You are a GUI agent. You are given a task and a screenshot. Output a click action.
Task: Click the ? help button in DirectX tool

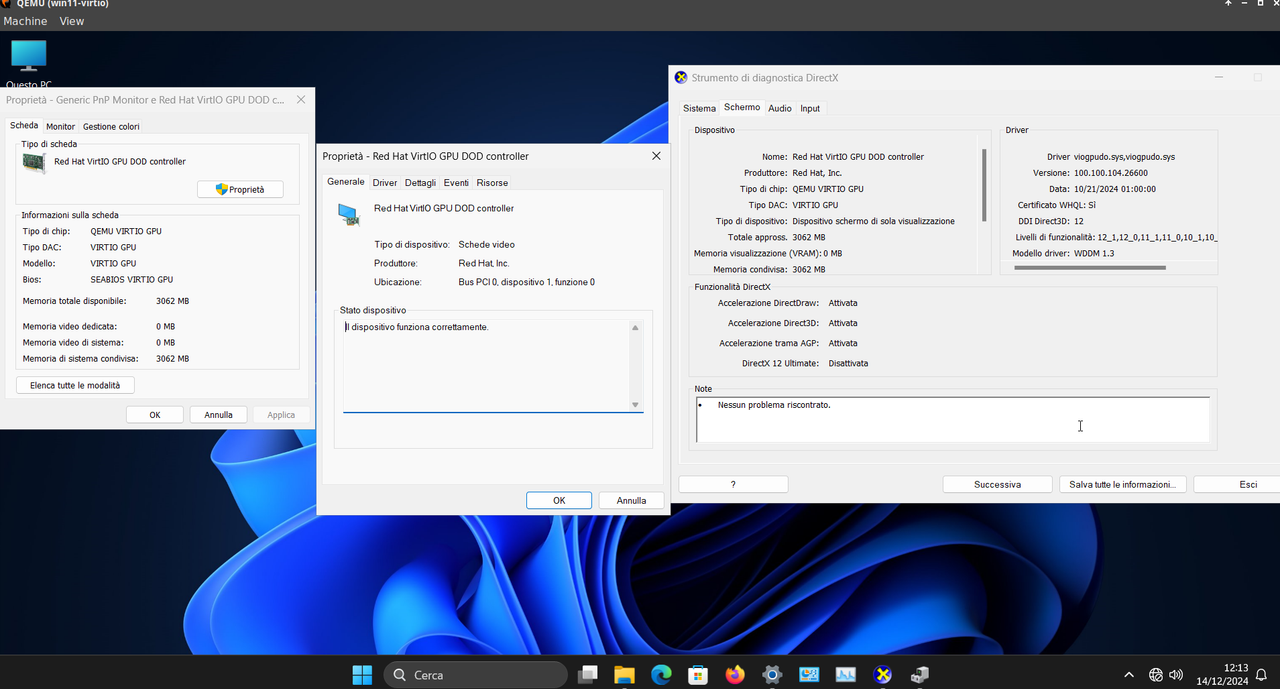(733, 484)
